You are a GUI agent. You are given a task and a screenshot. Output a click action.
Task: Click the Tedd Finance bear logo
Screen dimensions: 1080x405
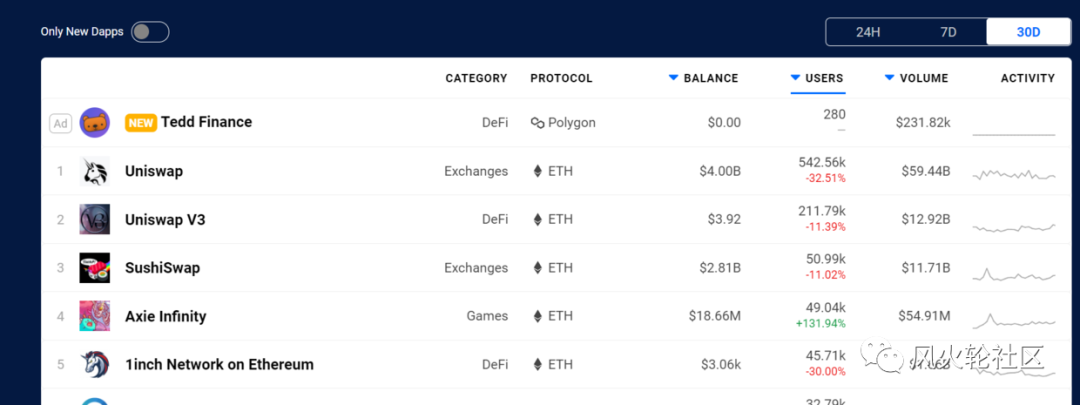[94, 123]
